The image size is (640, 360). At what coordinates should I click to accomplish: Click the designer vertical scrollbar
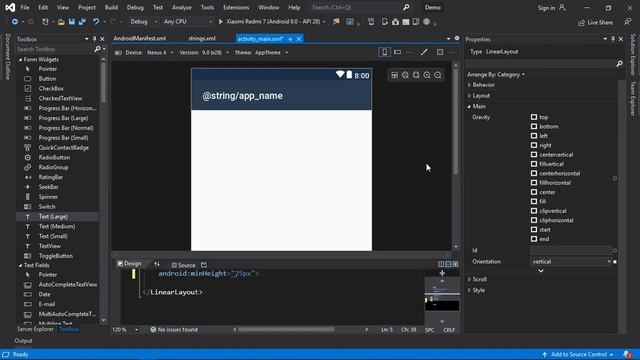pos(456,121)
